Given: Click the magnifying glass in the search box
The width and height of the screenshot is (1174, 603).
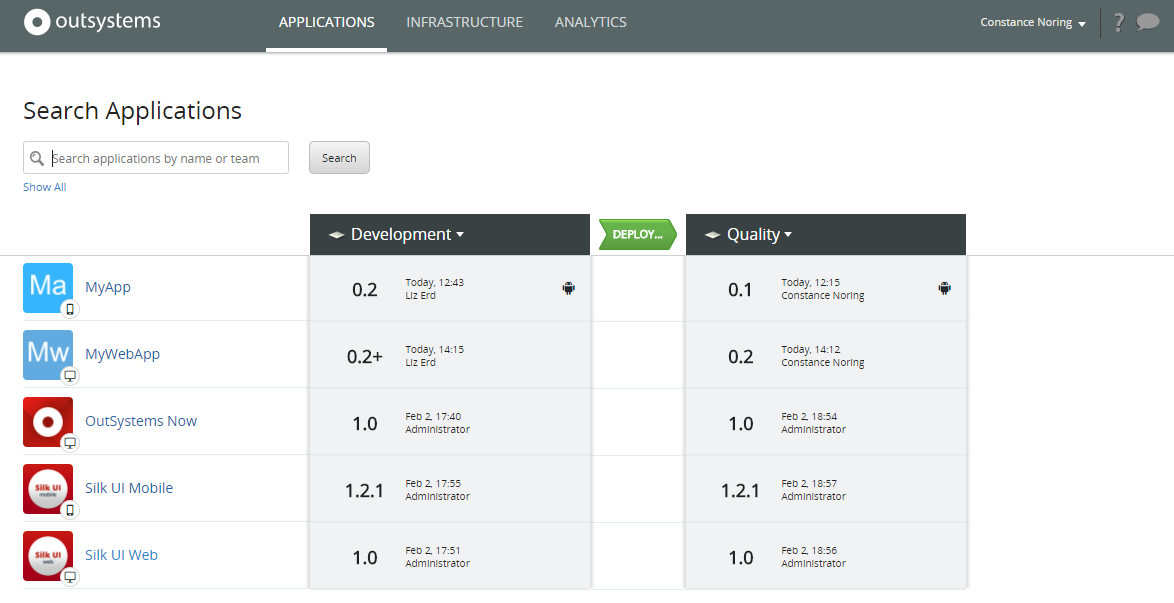Looking at the screenshot, I should coord(38,157).
